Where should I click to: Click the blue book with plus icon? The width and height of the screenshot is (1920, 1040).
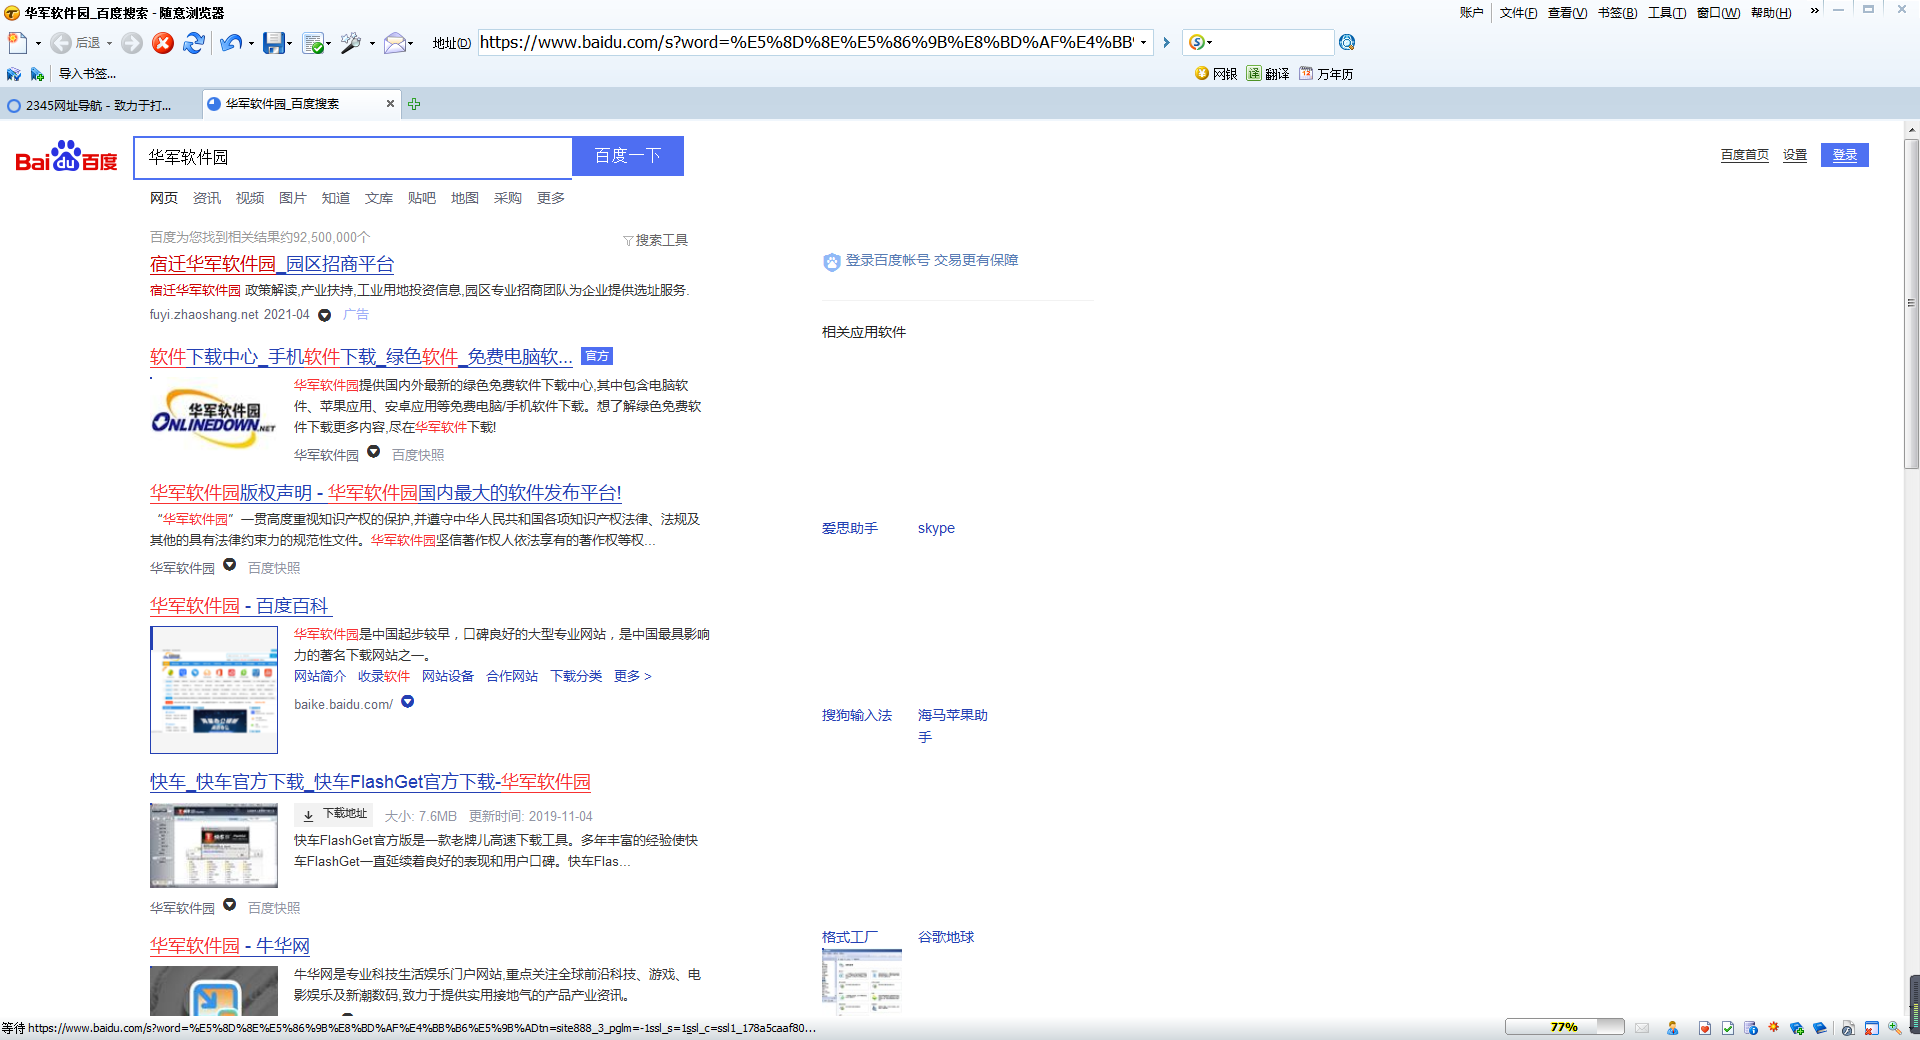tap(1796, 1028)
